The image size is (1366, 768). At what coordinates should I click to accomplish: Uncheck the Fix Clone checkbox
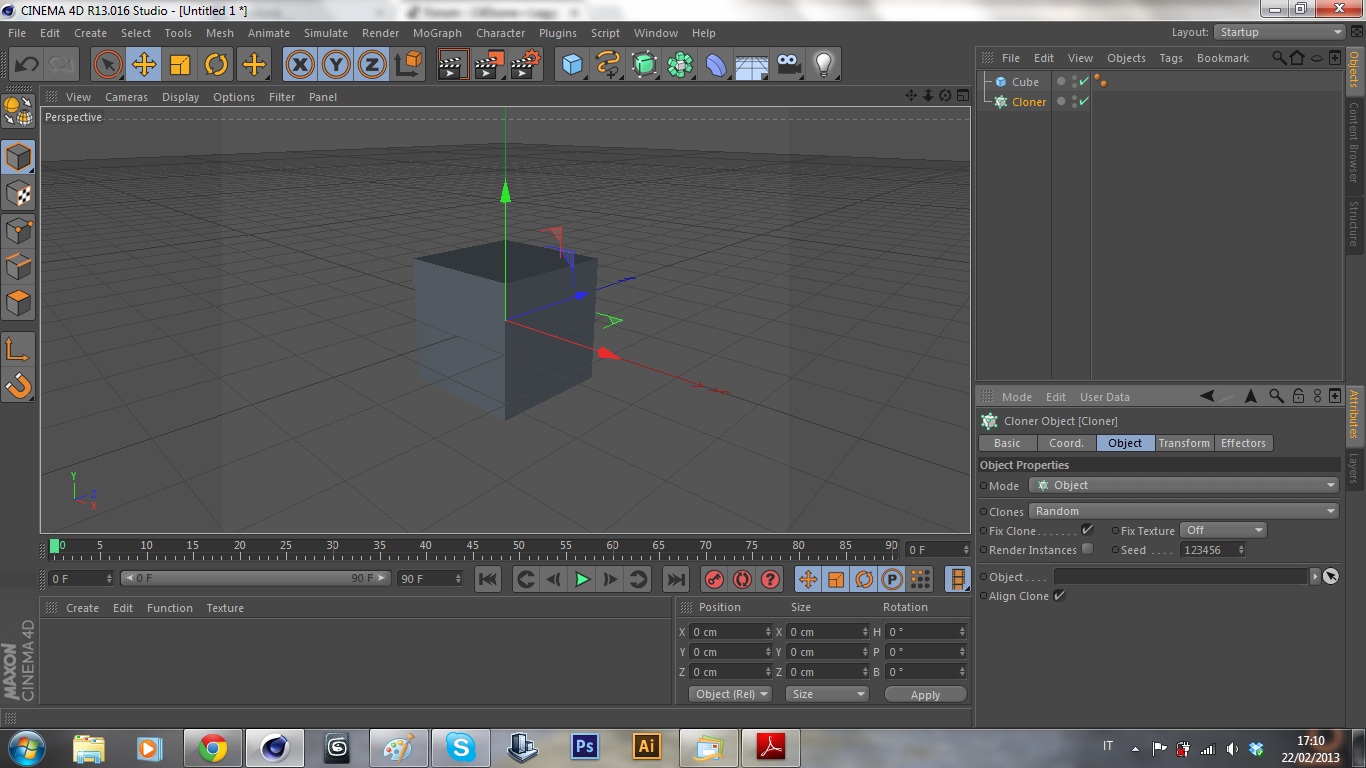point(1088,530)
